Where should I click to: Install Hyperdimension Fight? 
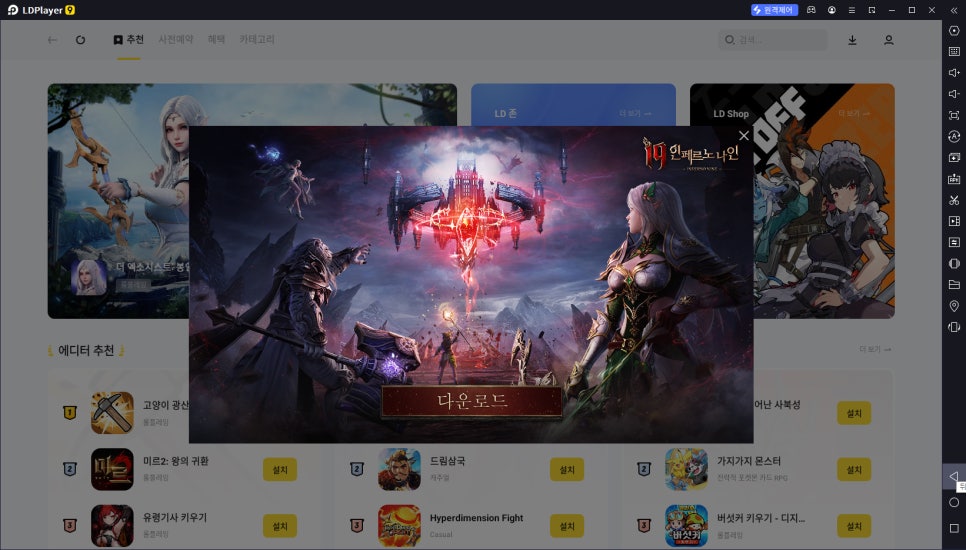pyautogui.click(x=567, y=526)
